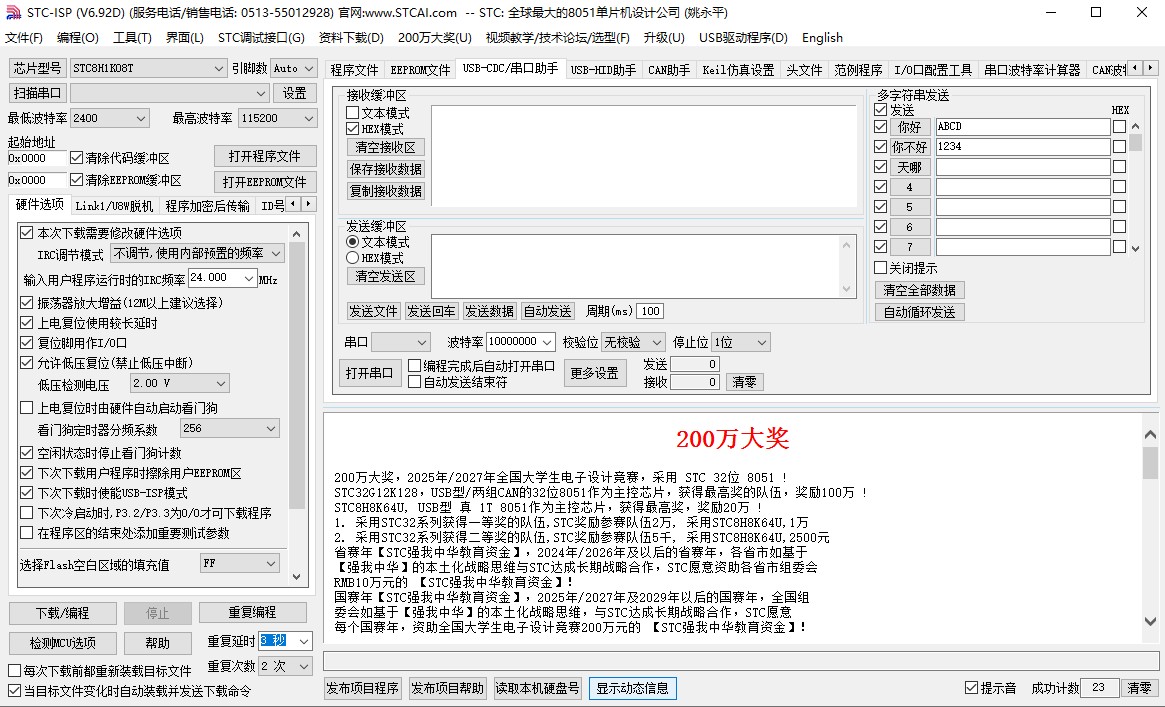Click multi-string list scrollbar thumb
The width and height of the screenshot is (1165, 707).
click(x=1135, y=143)
